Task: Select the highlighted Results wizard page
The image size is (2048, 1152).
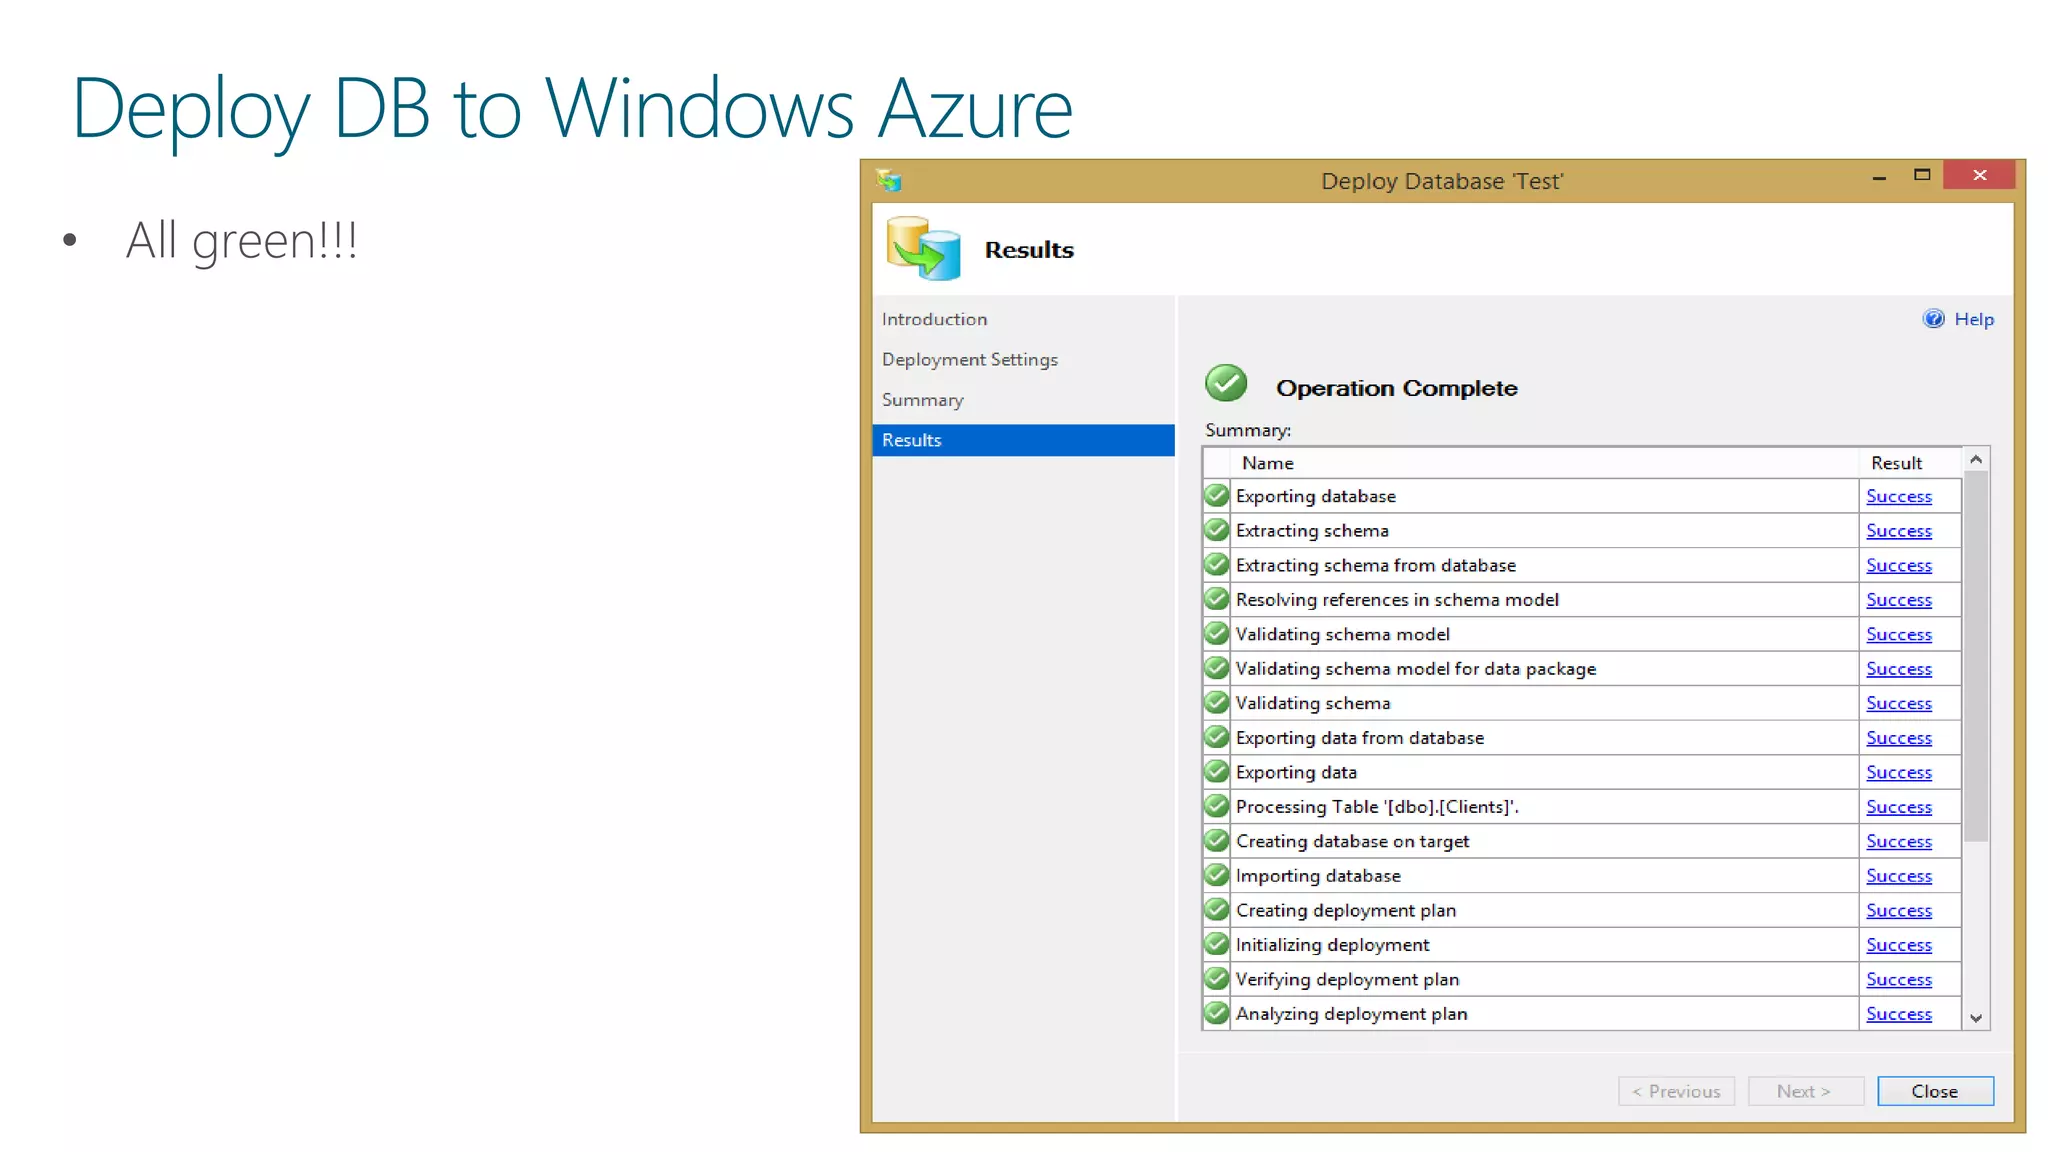Action: click(1023, 440)
